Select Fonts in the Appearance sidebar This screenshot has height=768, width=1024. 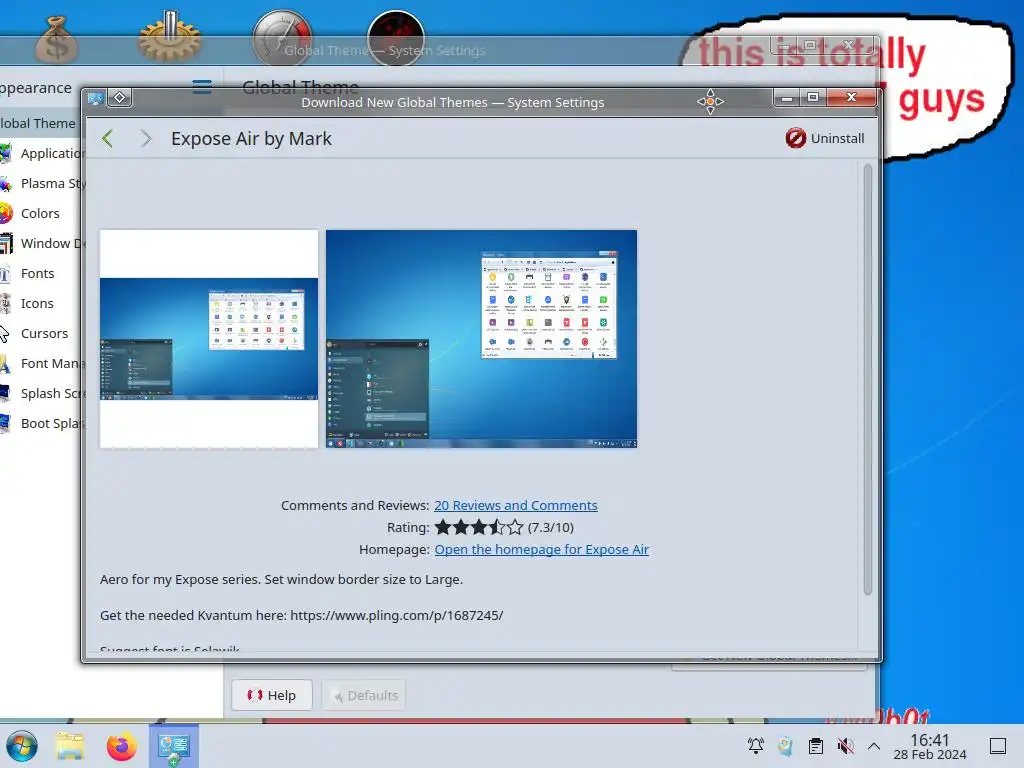pyautogui.click(x=37, y=274)
